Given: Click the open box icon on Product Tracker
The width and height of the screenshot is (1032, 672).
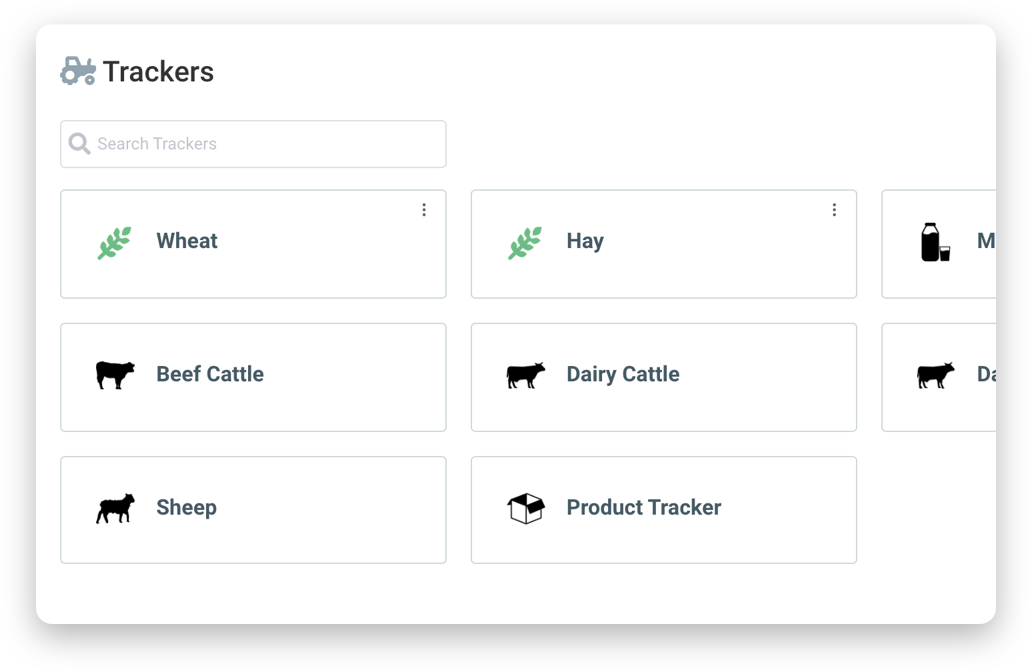Looking at the screenshot, I should [x=524, y=508].
